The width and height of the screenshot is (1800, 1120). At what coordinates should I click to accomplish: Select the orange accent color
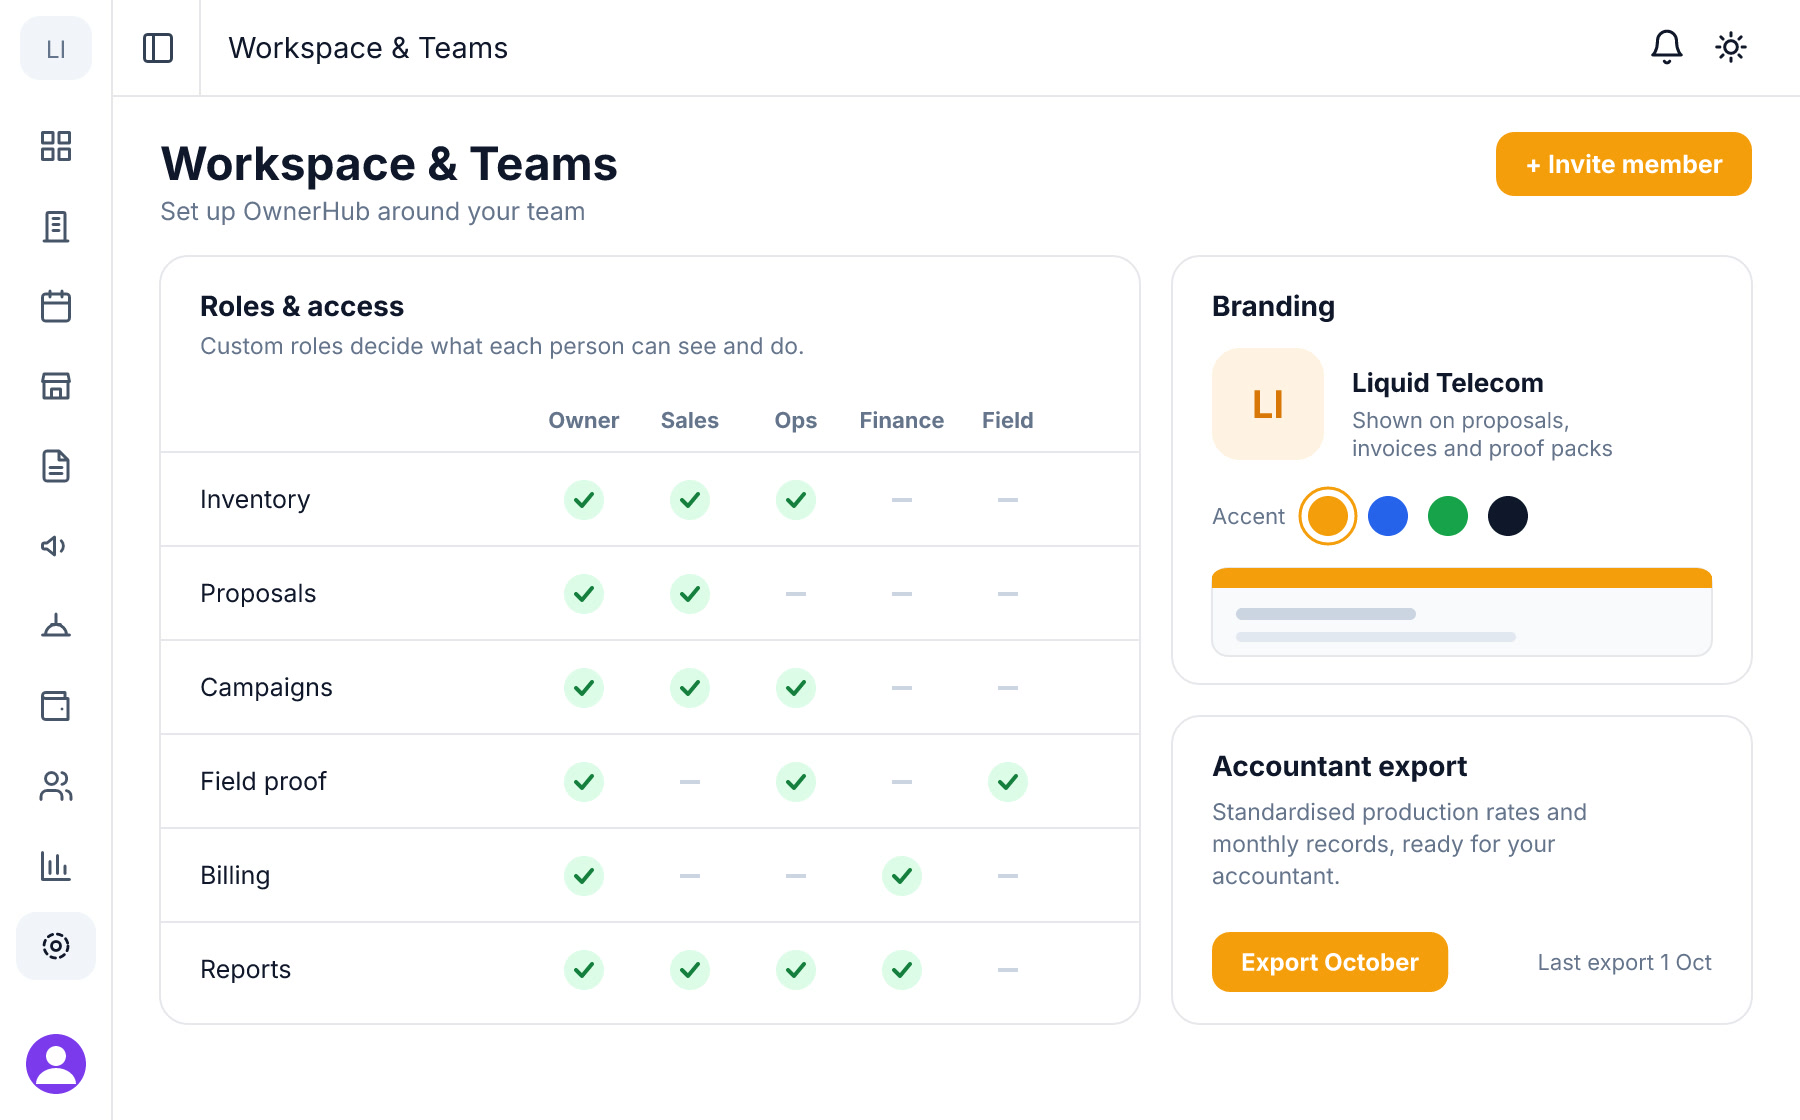click(x=1328, y=516)
